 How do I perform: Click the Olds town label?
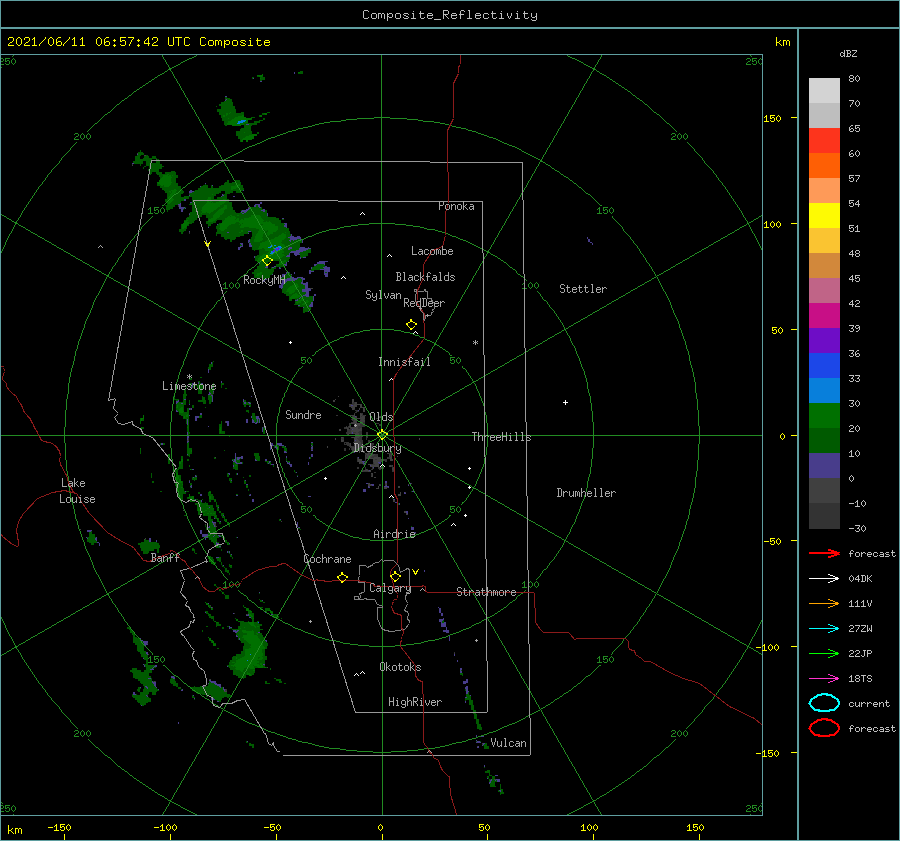pos(381,417)
